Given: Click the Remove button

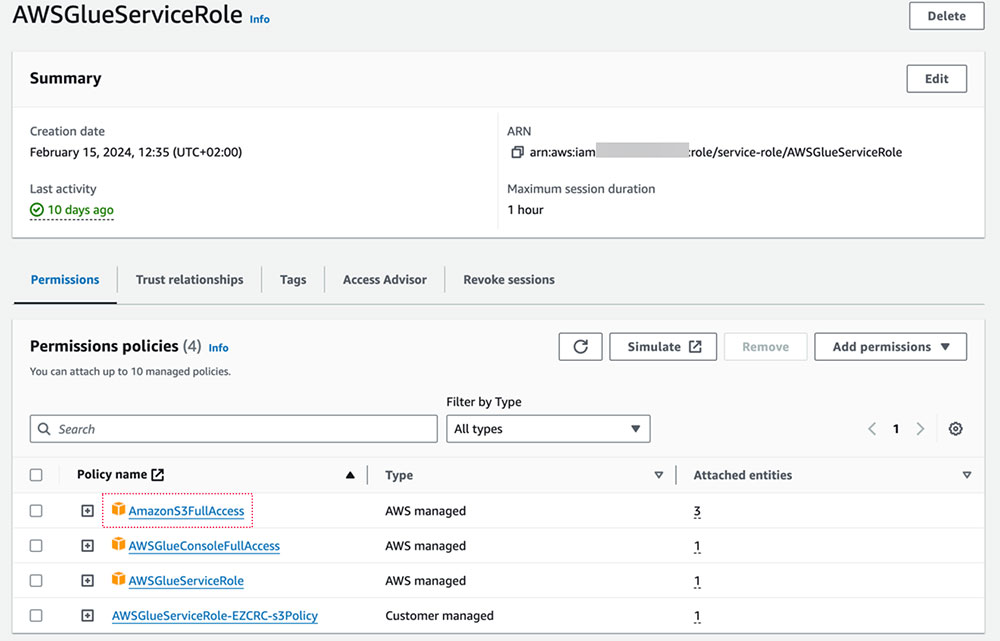Looking at the screenshot, I should click(x=765, y=346).
